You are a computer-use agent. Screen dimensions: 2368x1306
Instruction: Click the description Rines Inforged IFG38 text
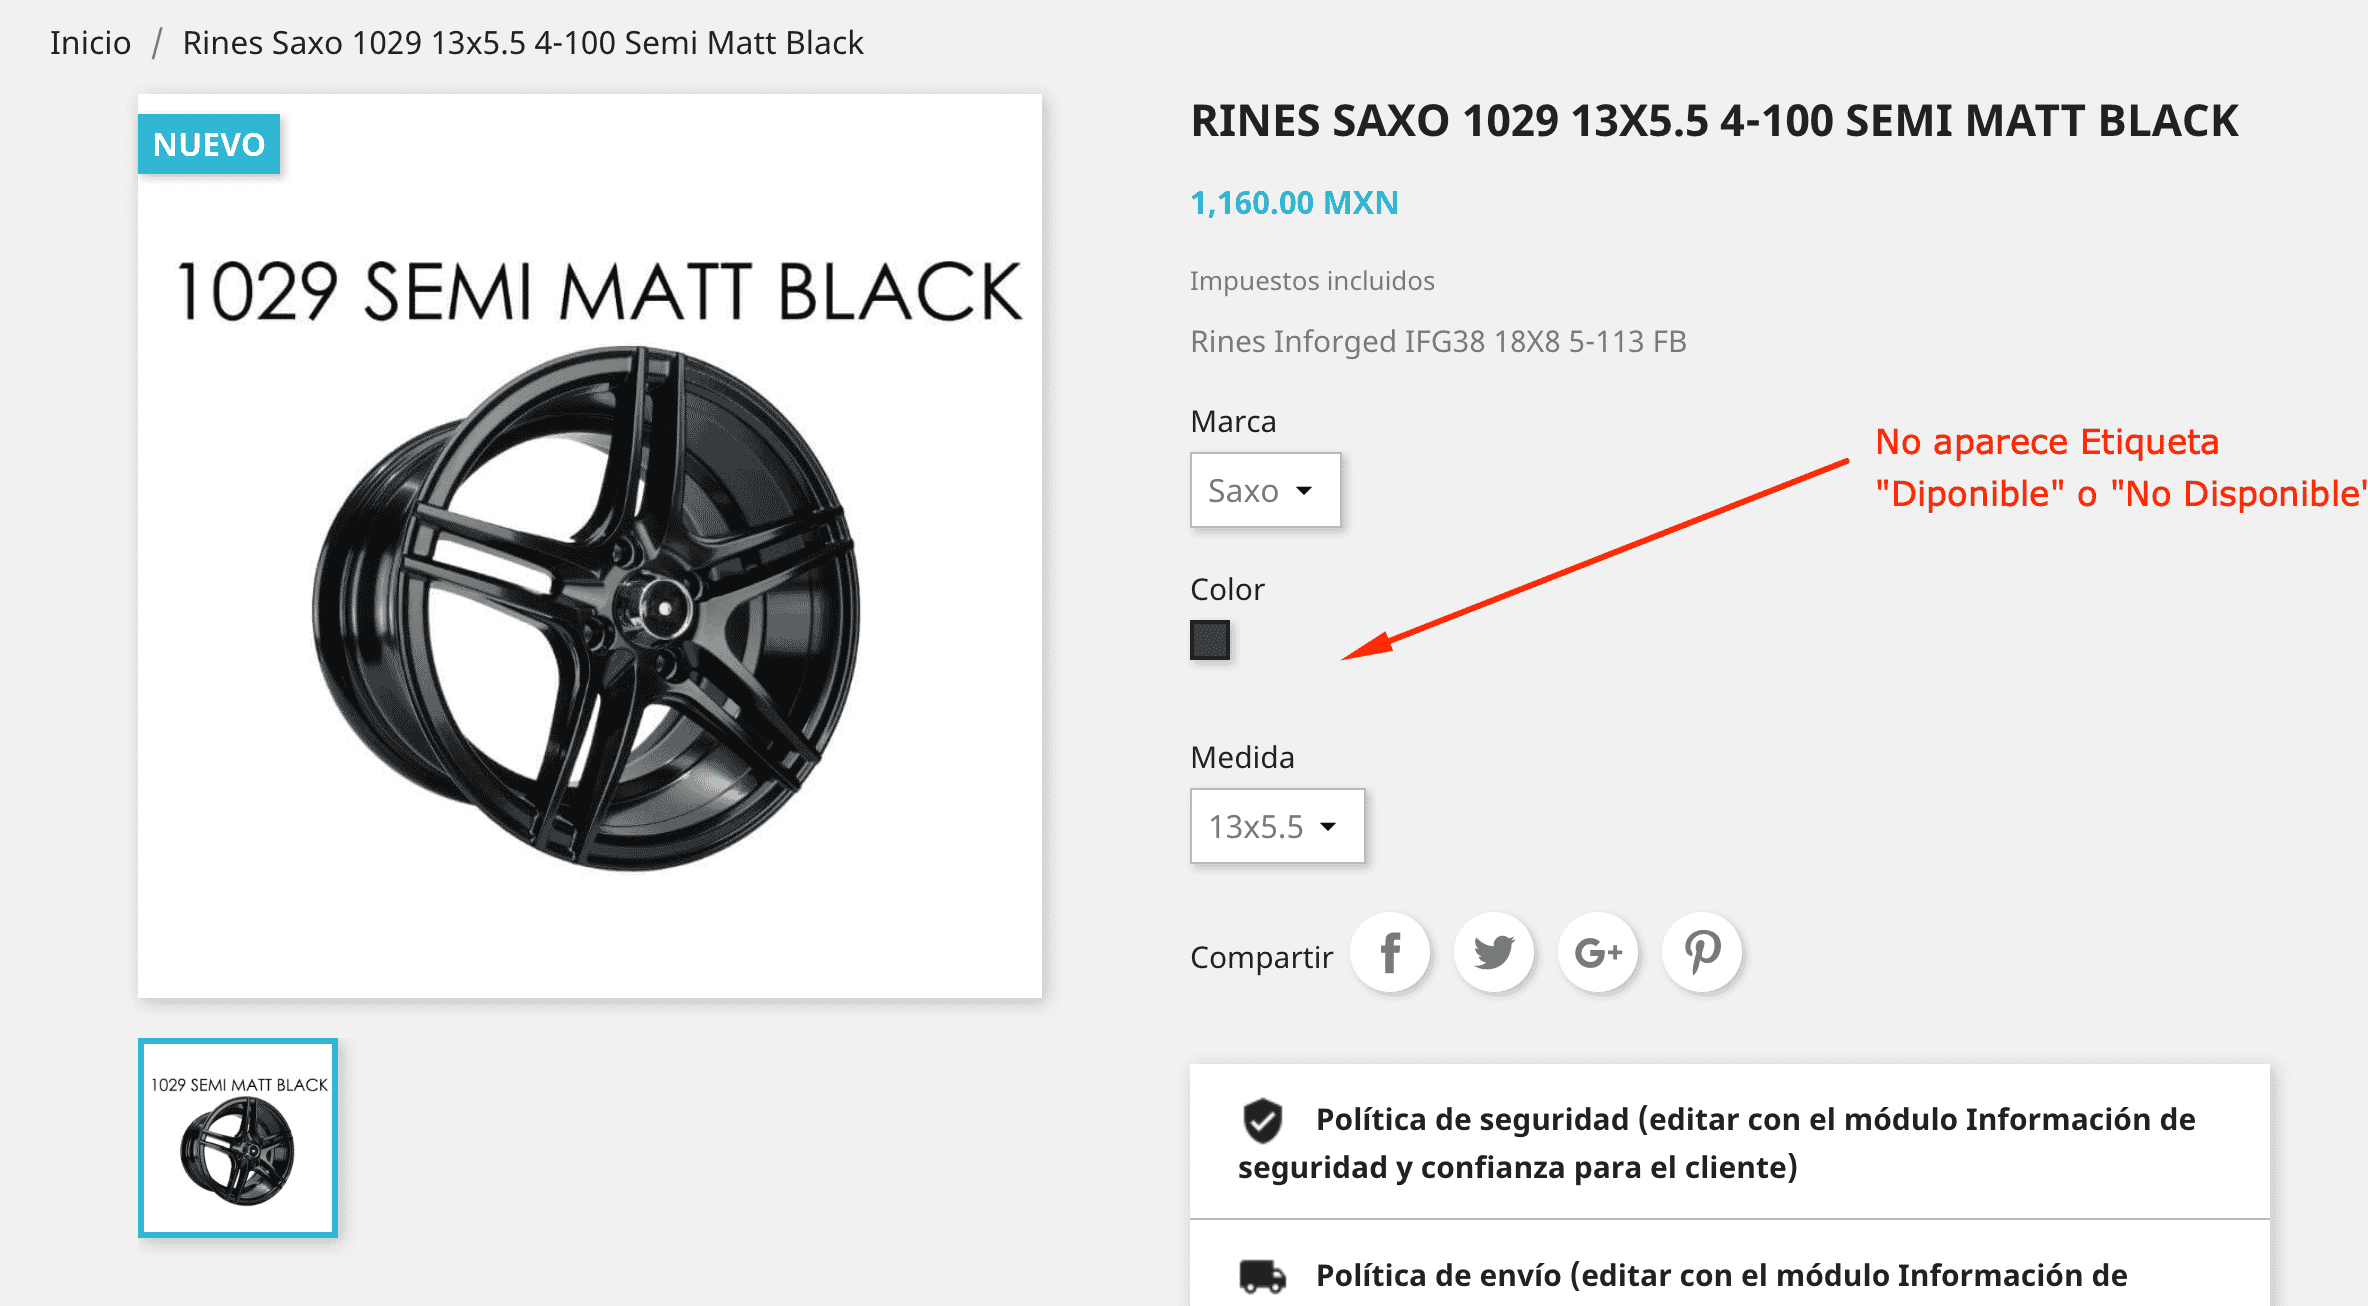pyautogui.click(x=1438, y=342)
